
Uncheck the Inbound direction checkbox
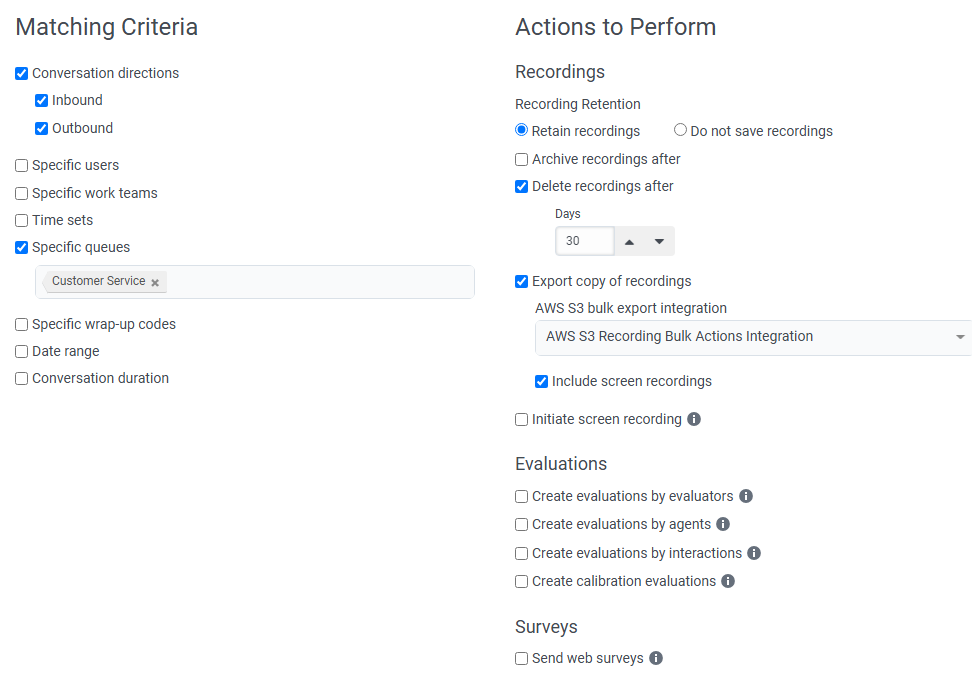(42, 101)
